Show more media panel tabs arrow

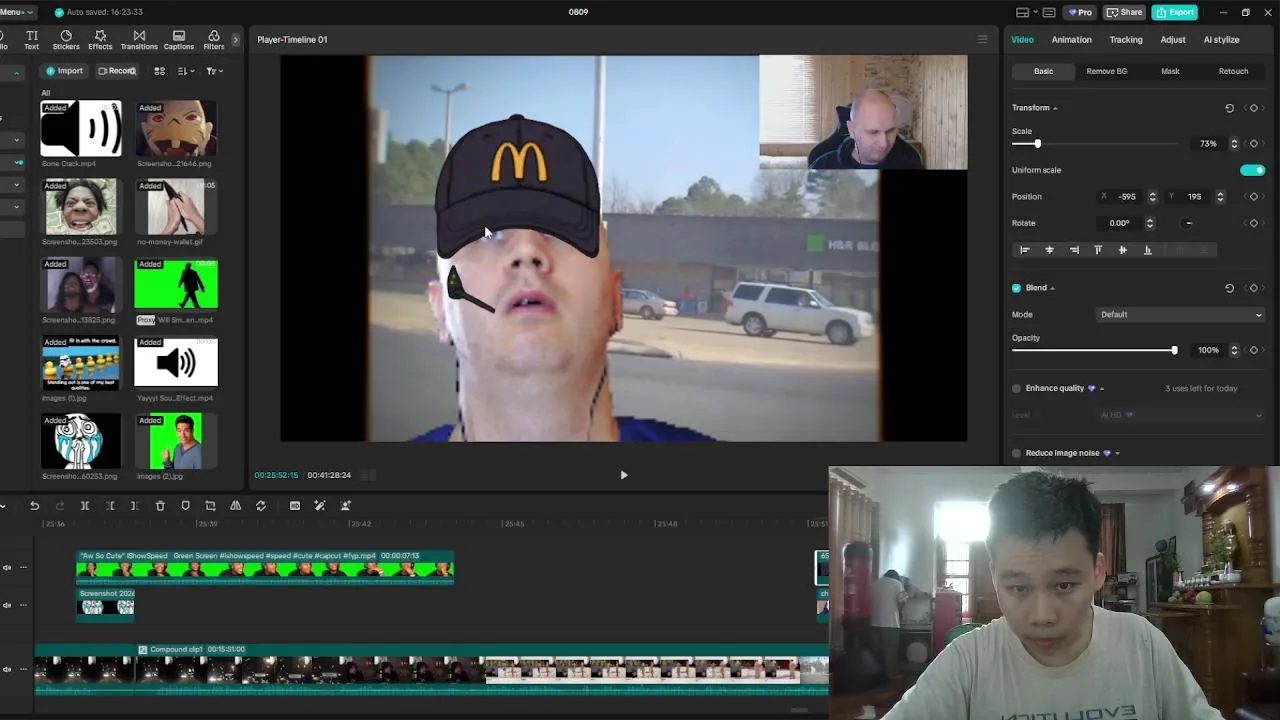236,40
